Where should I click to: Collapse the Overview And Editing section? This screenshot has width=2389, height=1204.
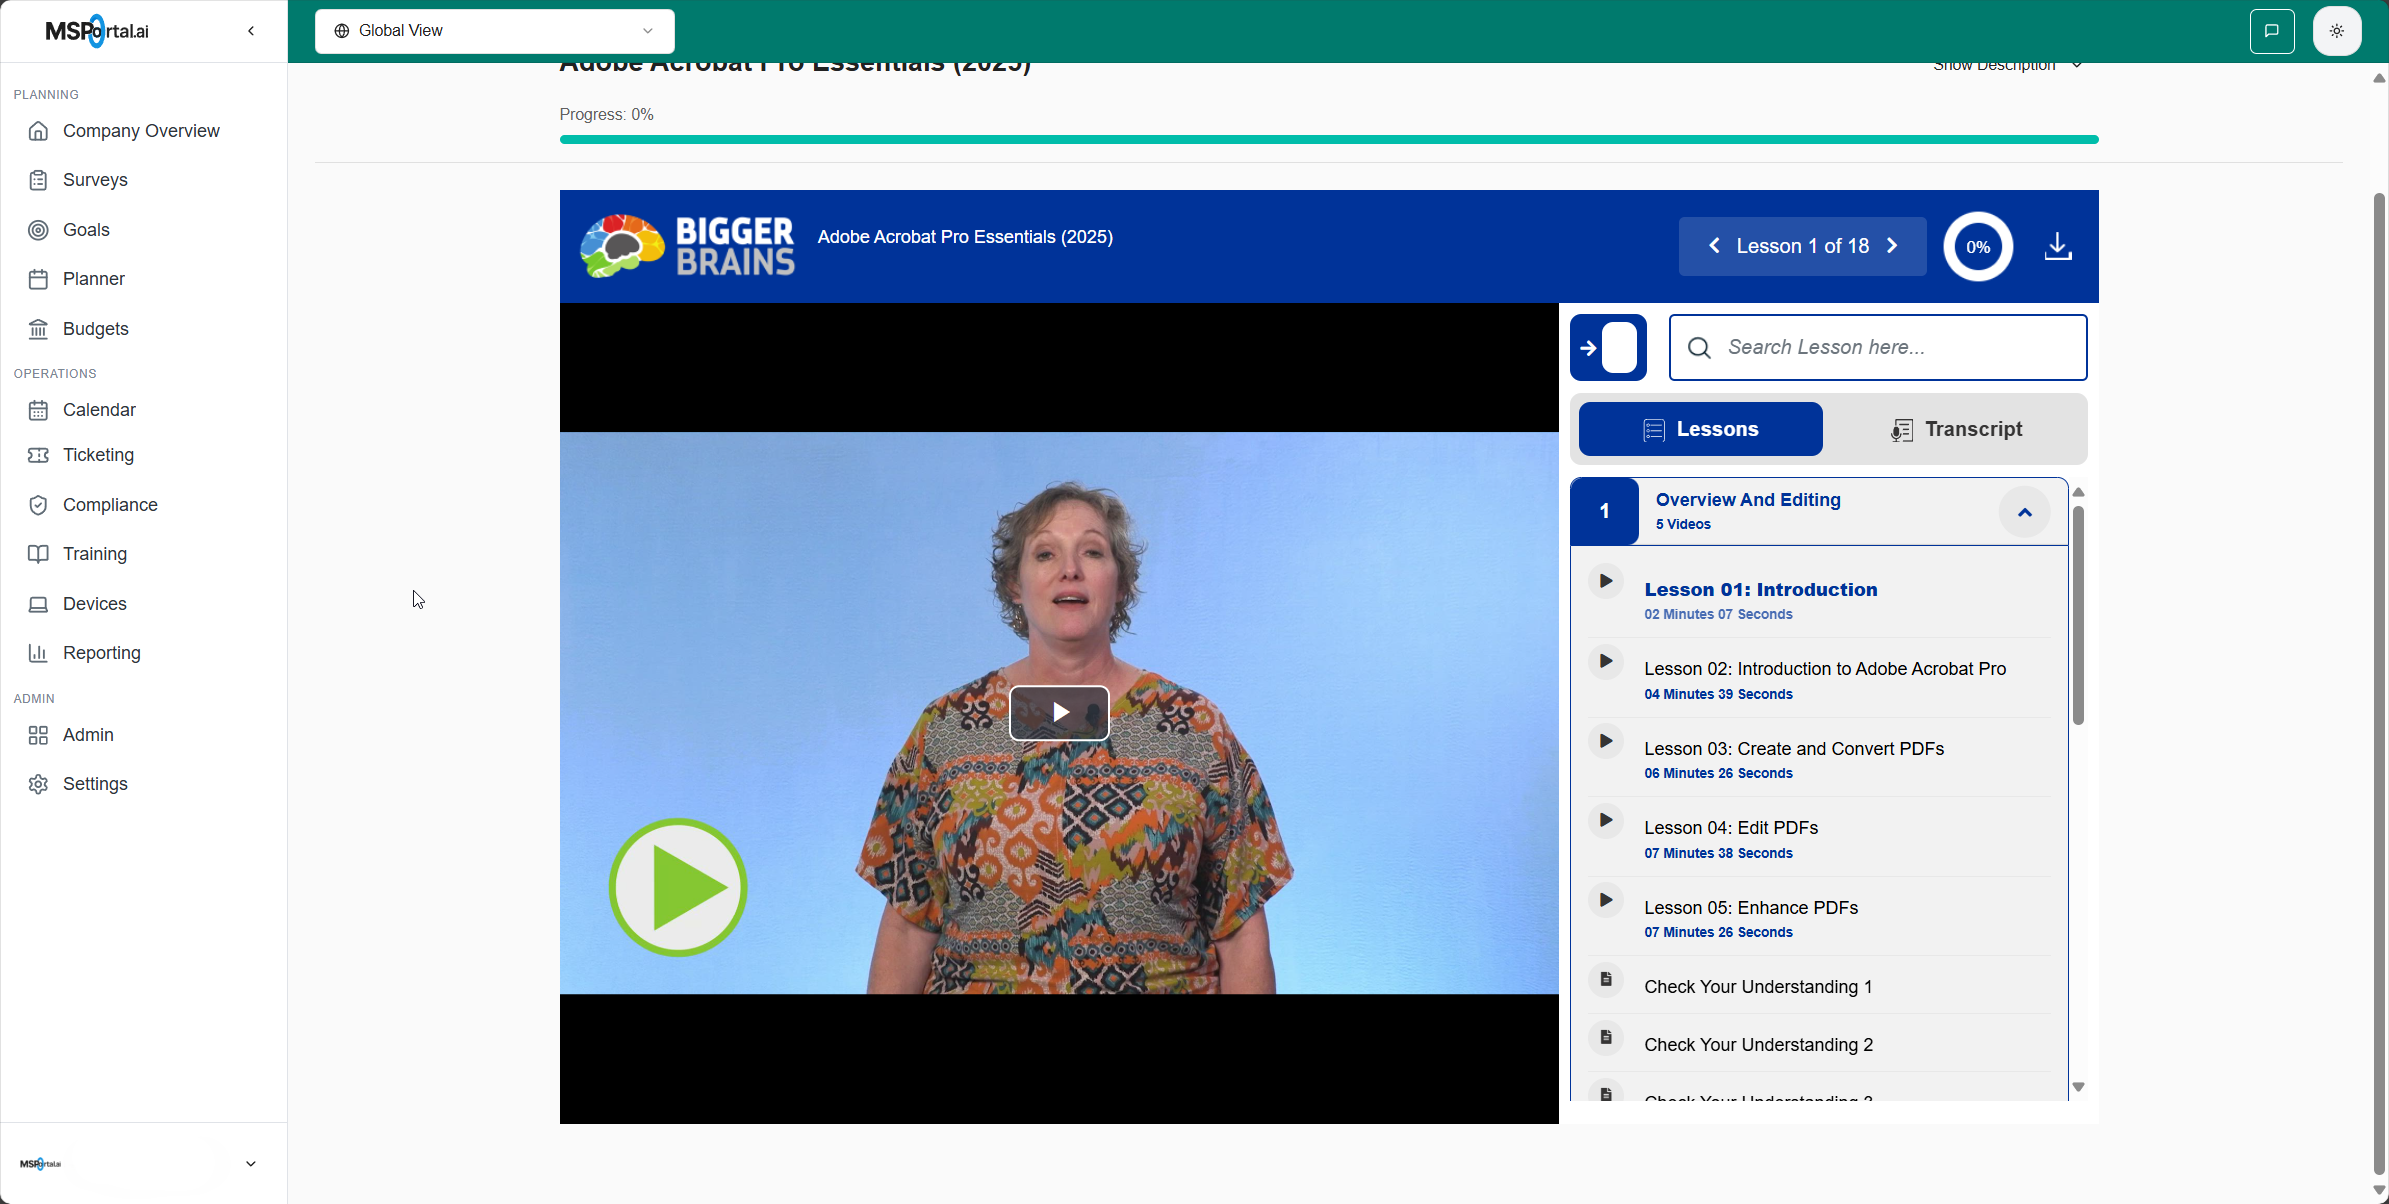coord(2025,512)
